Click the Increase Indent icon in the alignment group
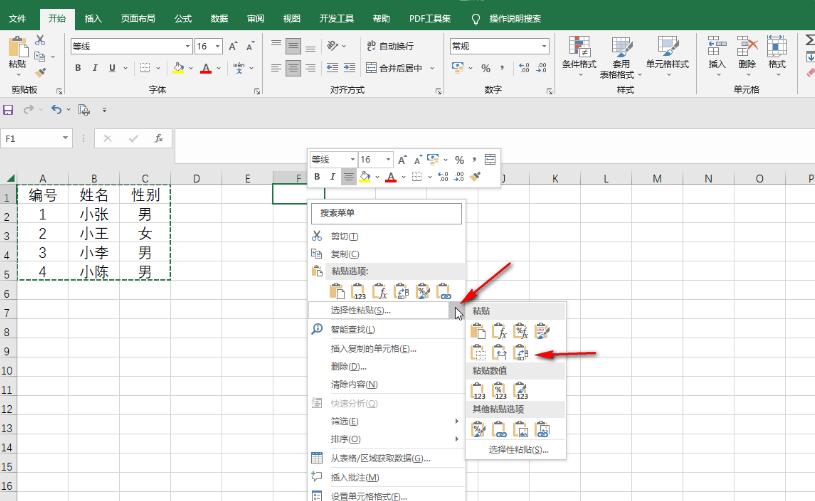The height and width of the screenshot is (501, 815). pyautogui.click(x=349, y=68)
